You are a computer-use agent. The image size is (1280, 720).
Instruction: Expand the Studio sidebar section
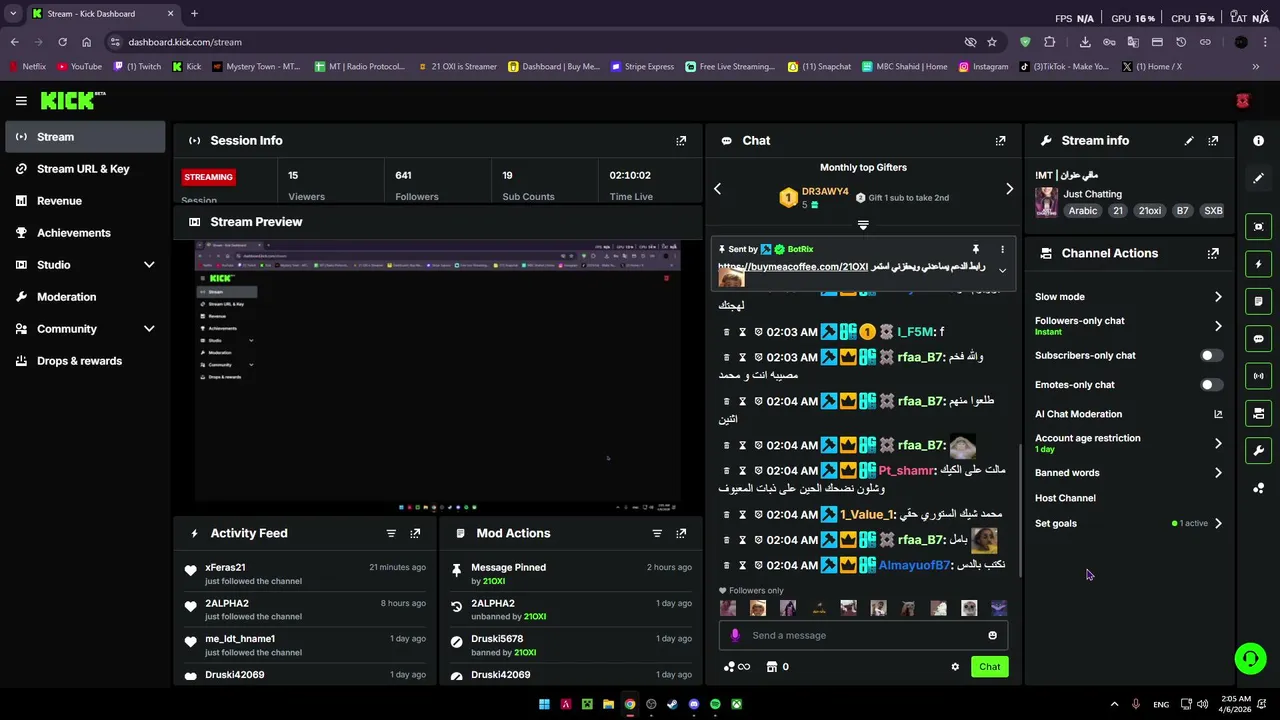(149, 265)
